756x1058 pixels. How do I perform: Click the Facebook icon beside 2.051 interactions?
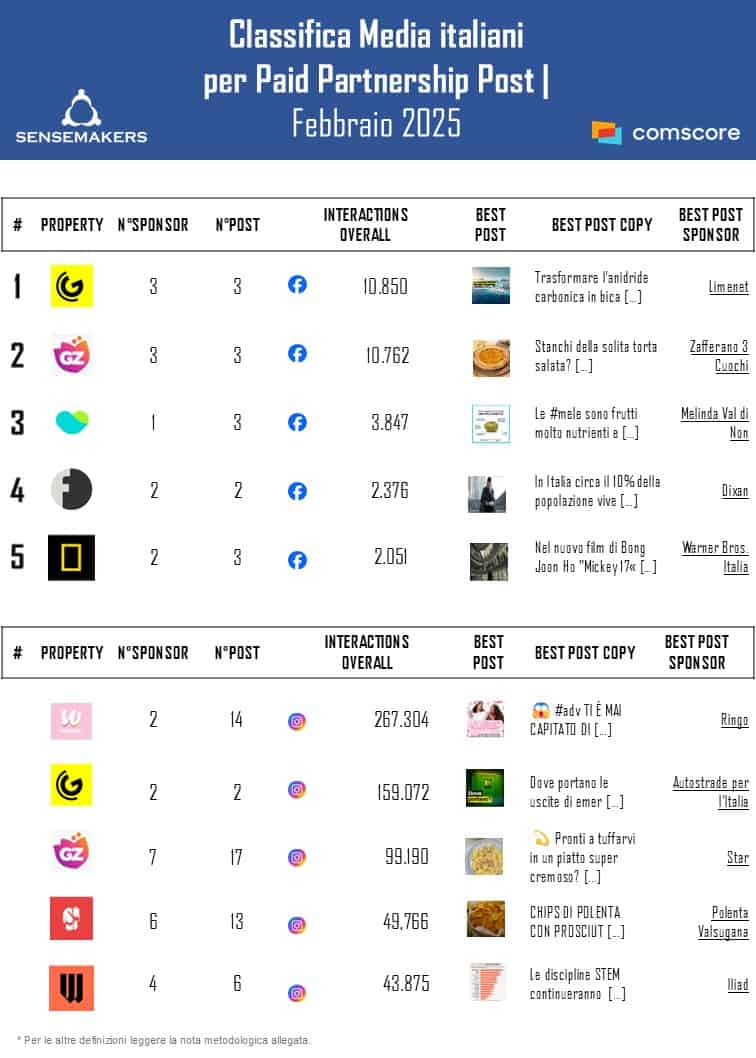coord(297,560)
